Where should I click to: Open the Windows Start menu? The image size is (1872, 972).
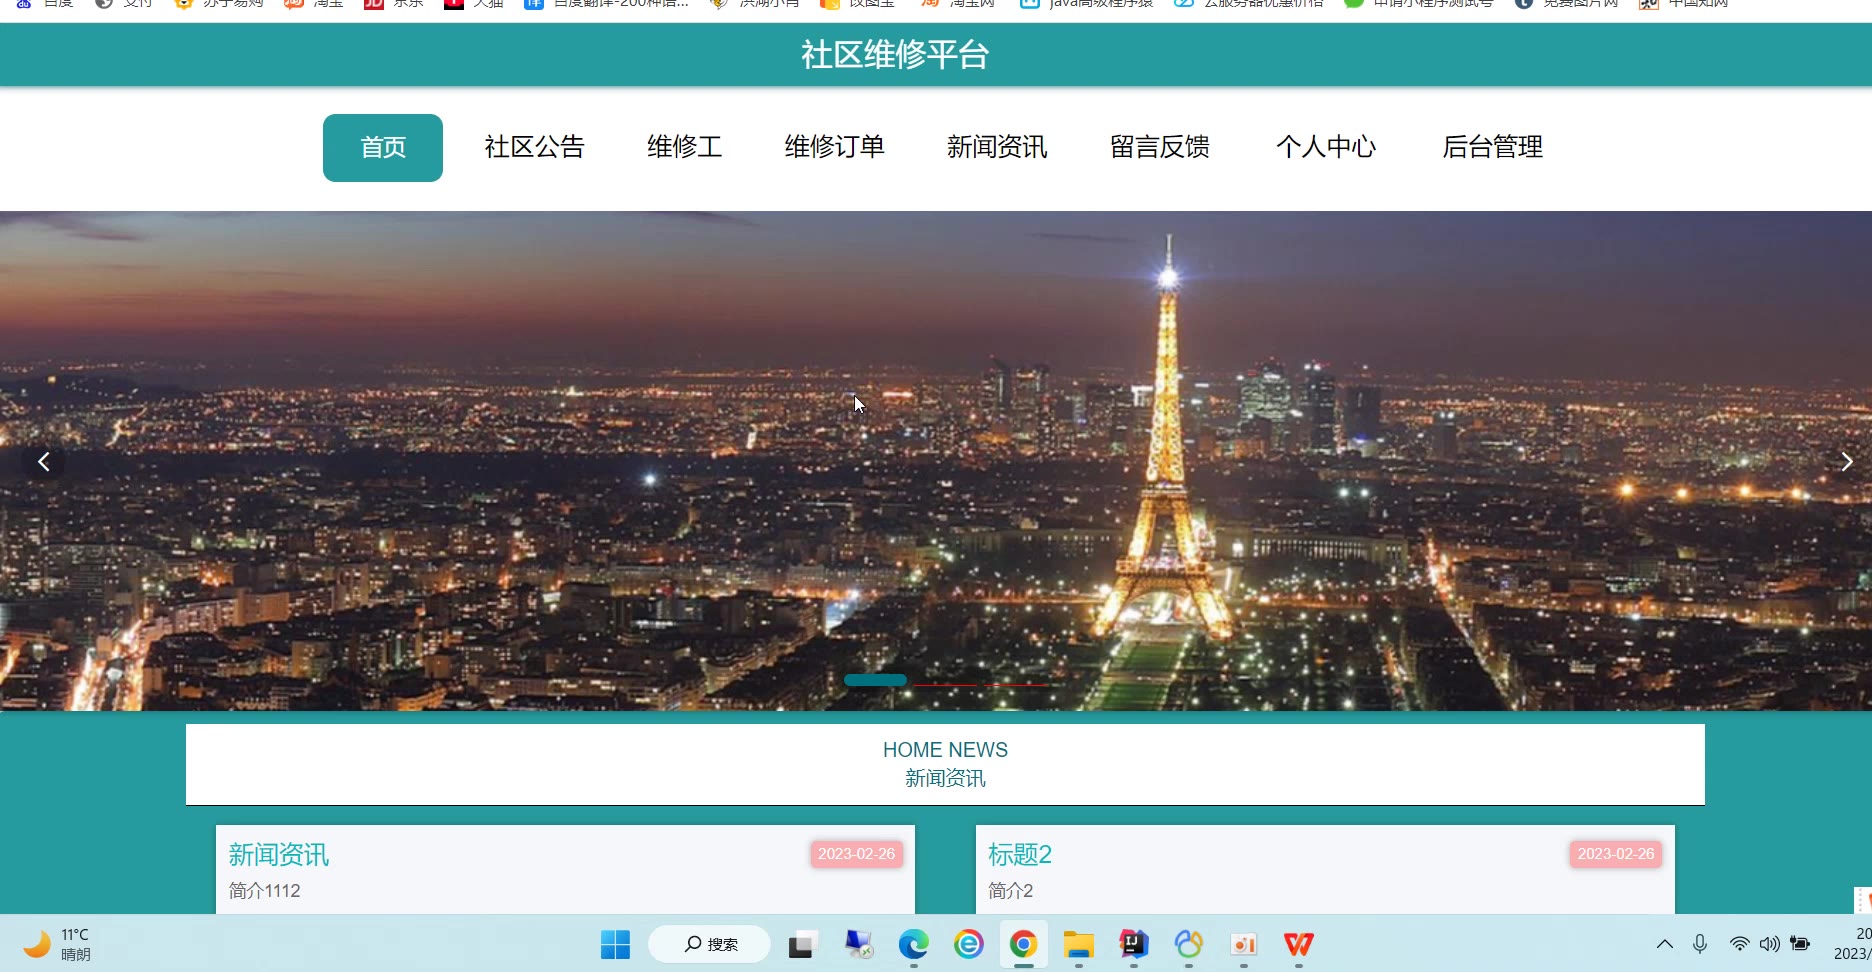(x=615, y=944)
